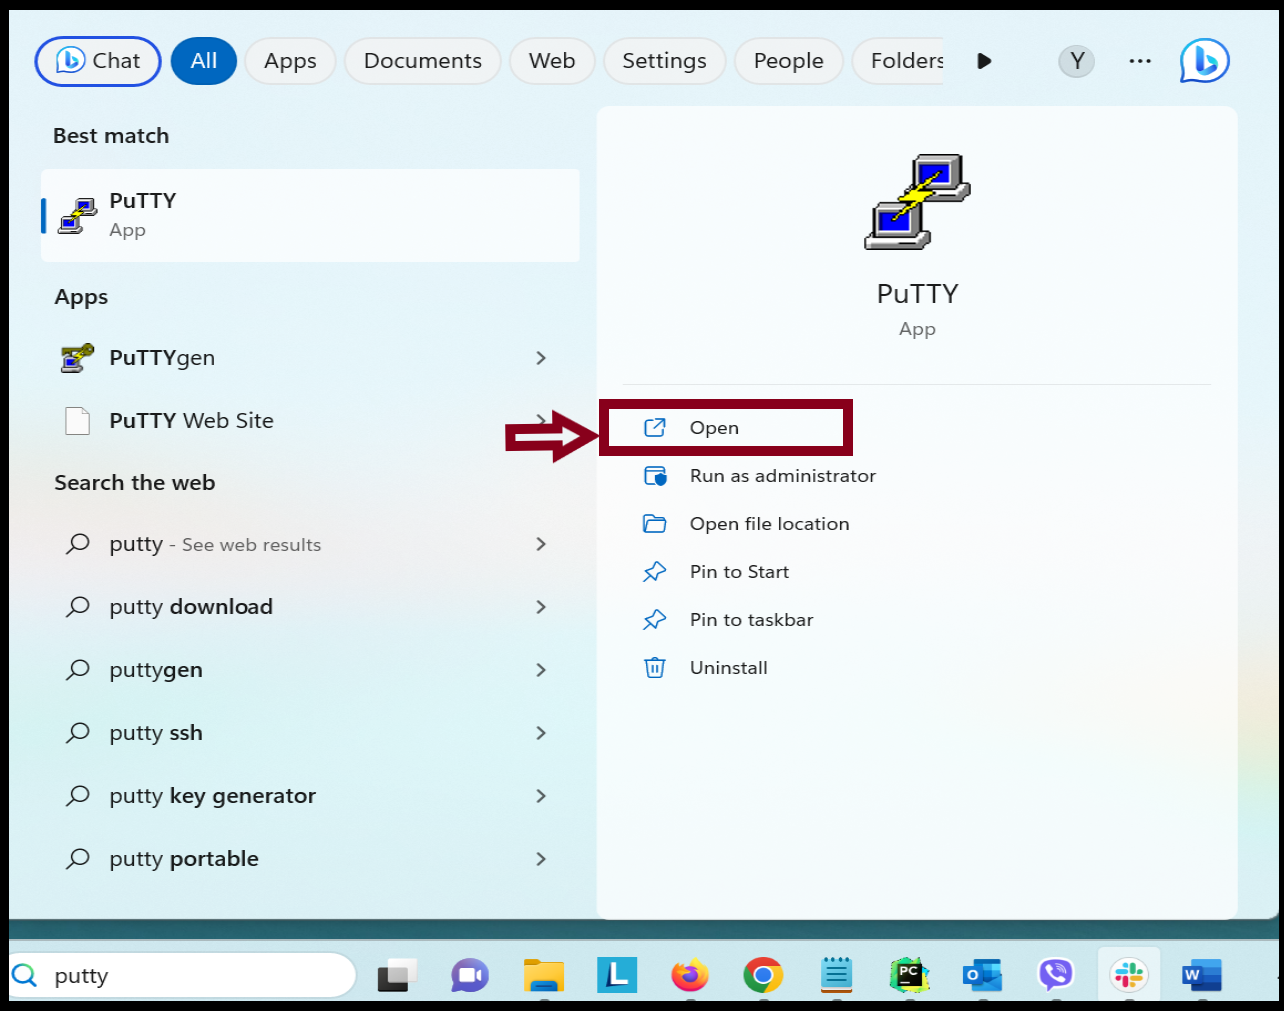Open Microsoft Word from the taskbar

pyautogui.click(x=1201, y=975)
